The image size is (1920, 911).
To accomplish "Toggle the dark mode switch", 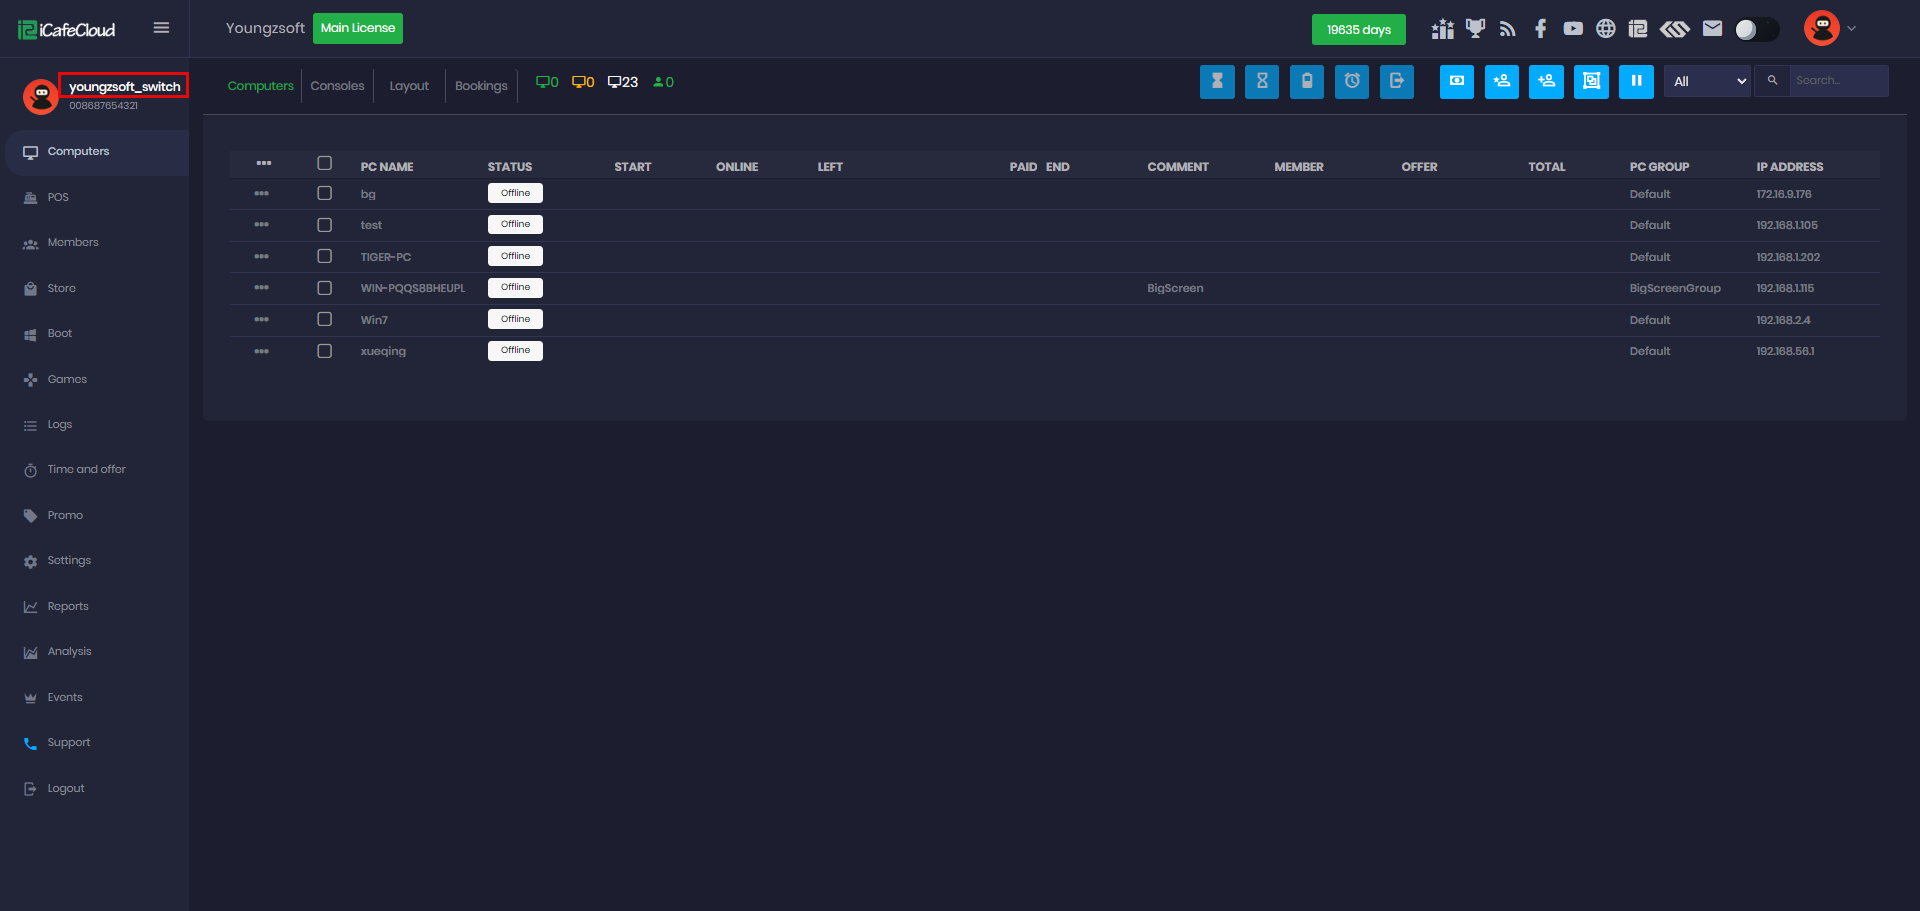I will pyautogui.click(x=1756, y=29).
